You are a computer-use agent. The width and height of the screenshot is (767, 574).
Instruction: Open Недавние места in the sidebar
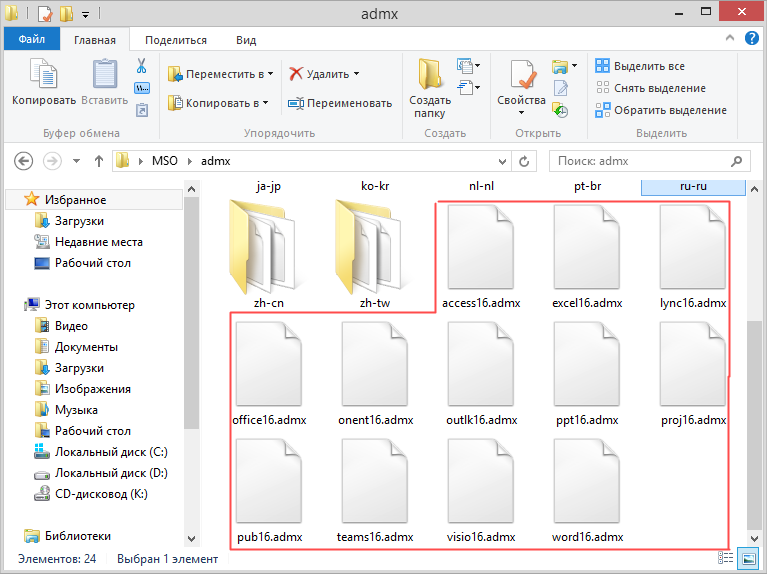(98, 242)
